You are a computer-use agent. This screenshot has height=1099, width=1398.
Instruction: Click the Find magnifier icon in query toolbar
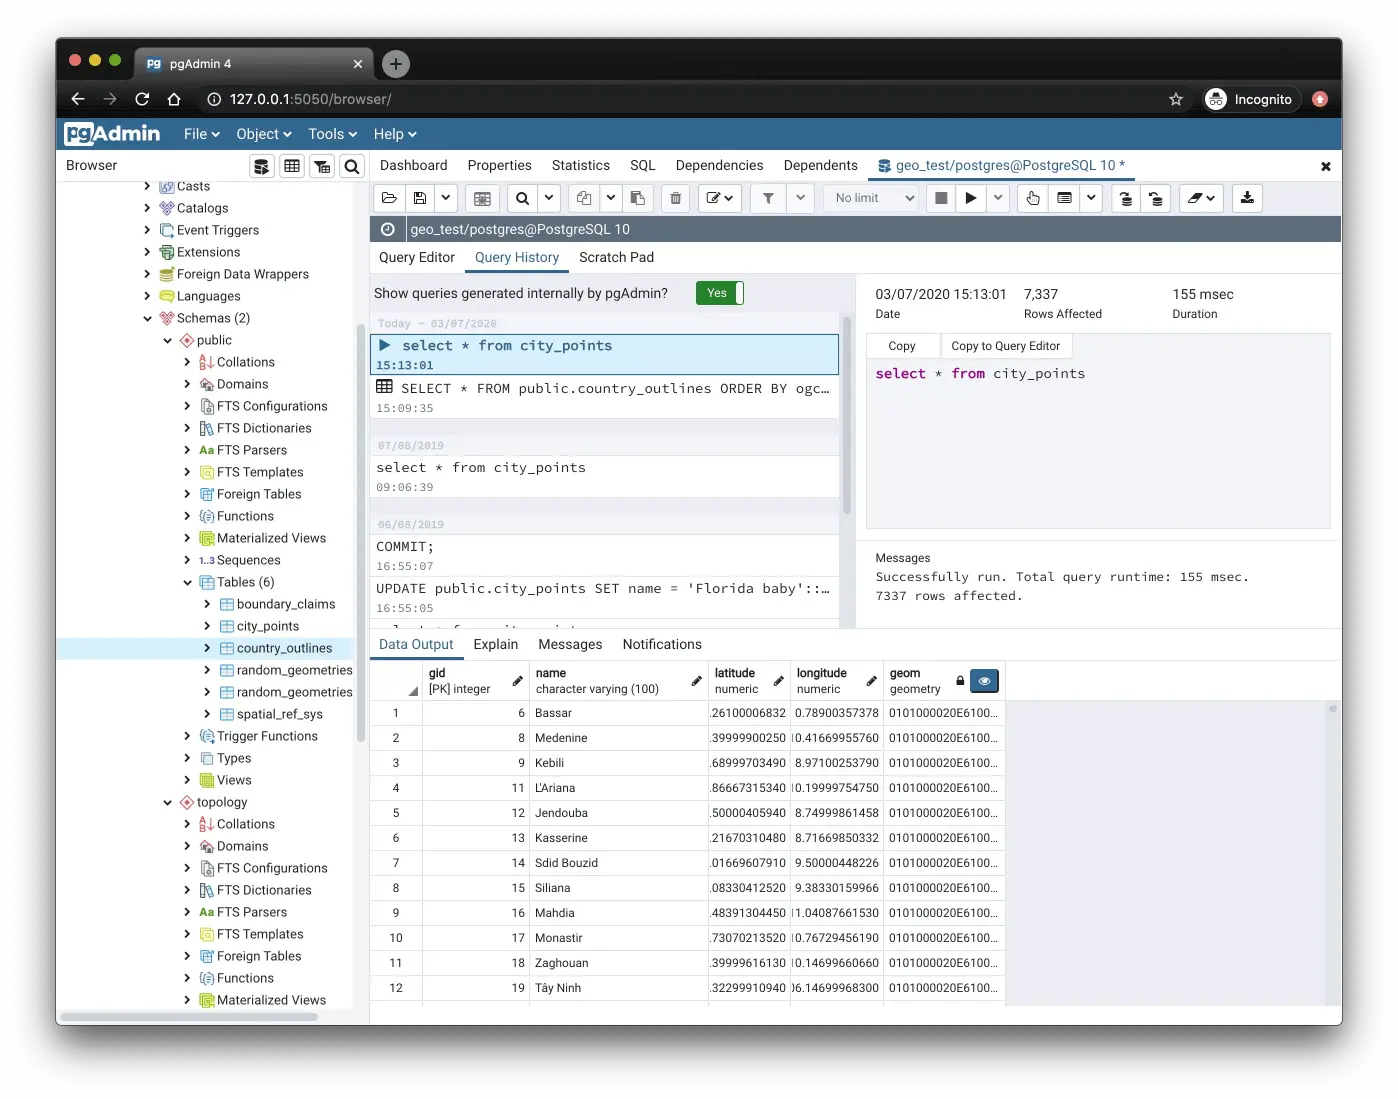pos(522,198)
